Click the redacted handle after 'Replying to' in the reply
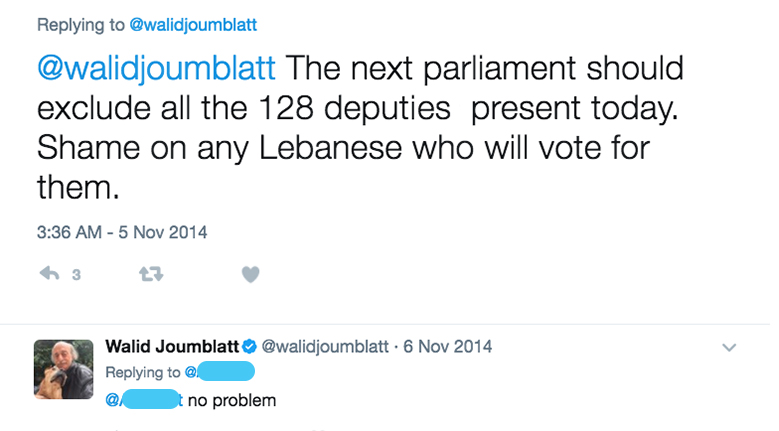779x431 pixels. (x=224, y=373)
